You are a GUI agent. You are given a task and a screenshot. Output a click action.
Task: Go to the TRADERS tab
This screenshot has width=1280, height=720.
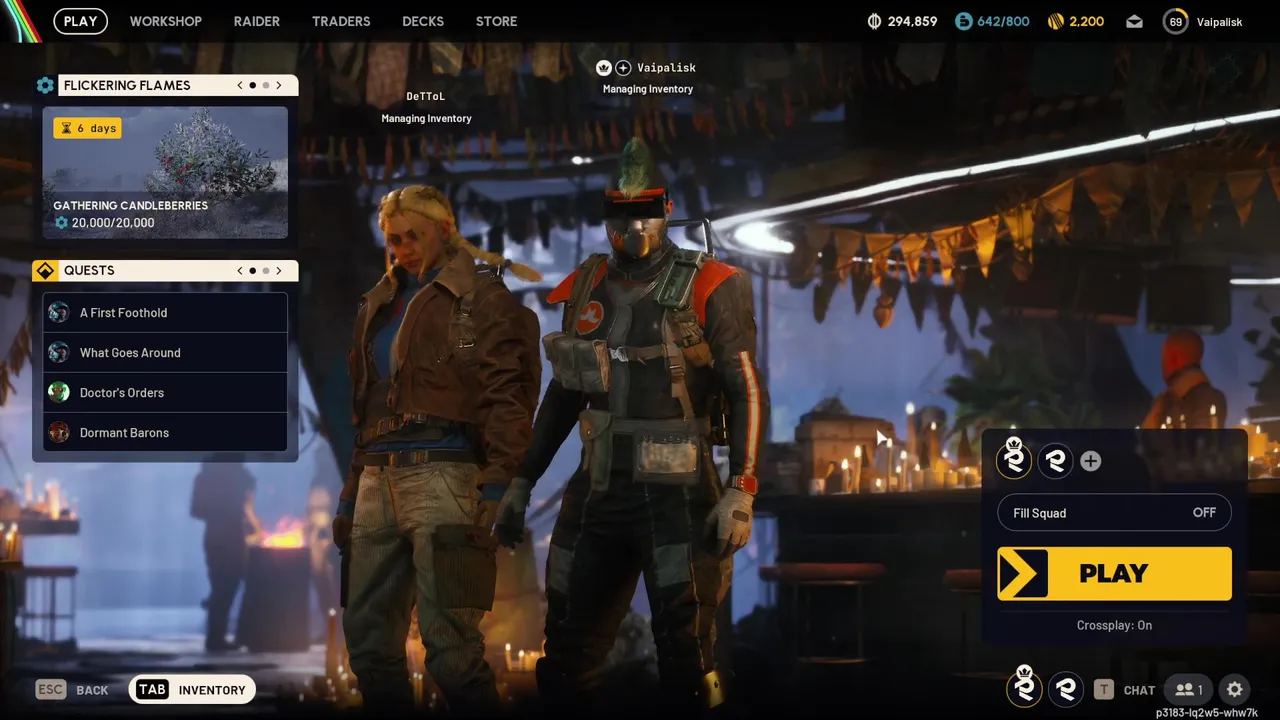point(341,21)
